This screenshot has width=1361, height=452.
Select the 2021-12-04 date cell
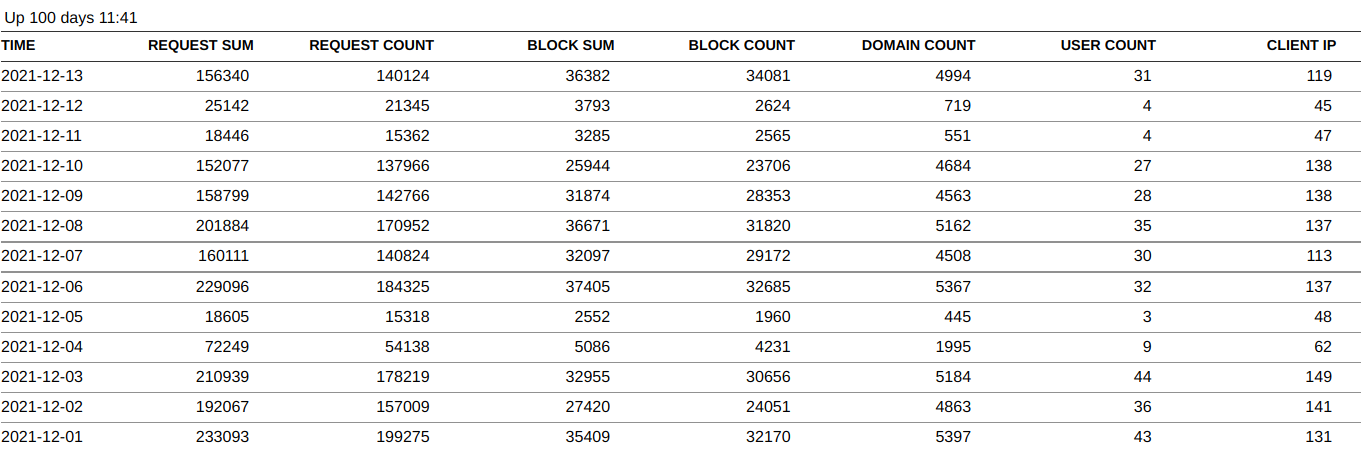pos(42,347)
